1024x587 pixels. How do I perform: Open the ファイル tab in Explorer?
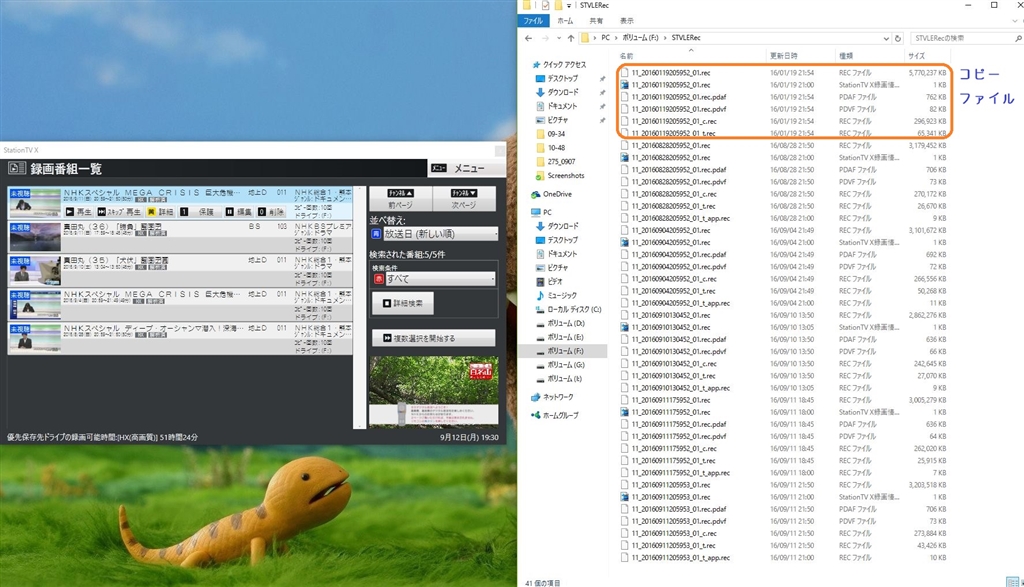(x=533, y=21)
